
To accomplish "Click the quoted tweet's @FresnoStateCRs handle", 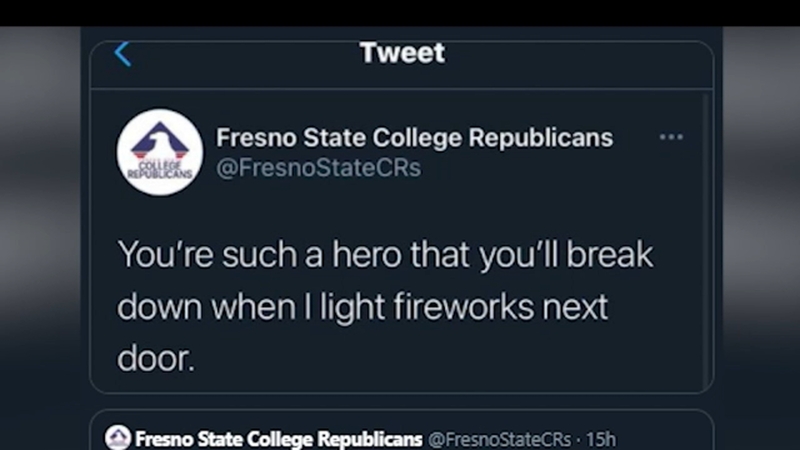I will (499, 439).
